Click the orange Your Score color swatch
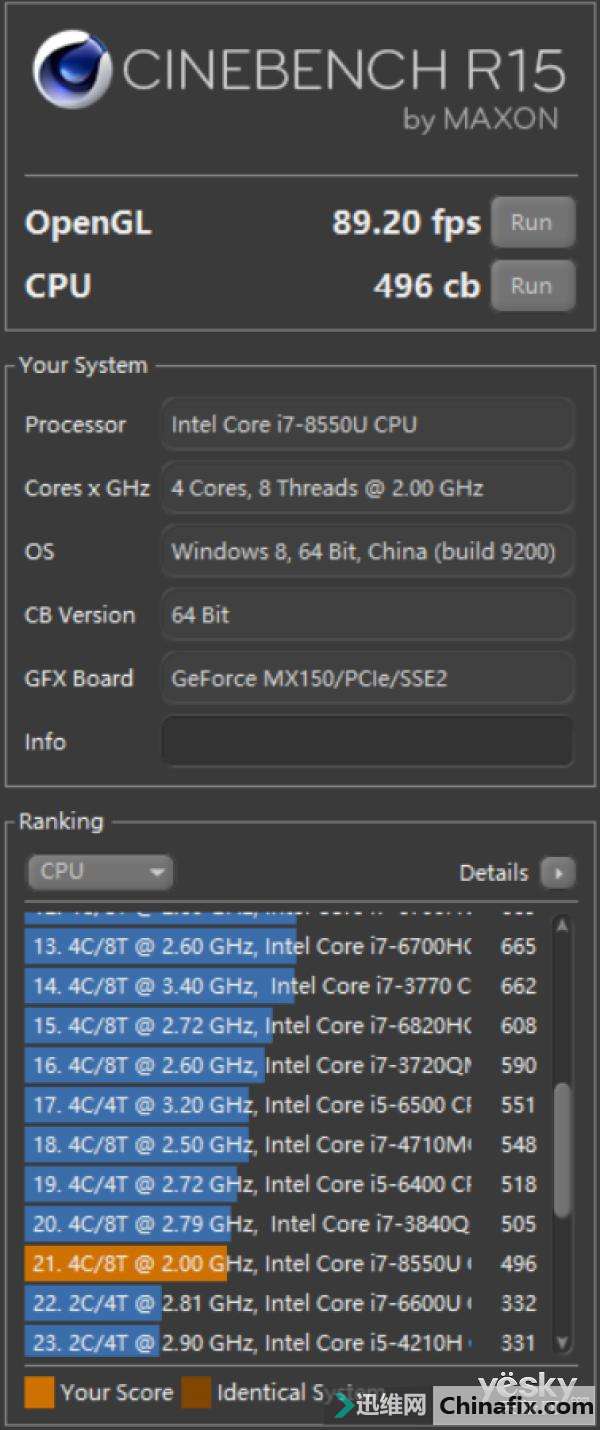The image size is (600, 1430). click(x=39, y=1392)
